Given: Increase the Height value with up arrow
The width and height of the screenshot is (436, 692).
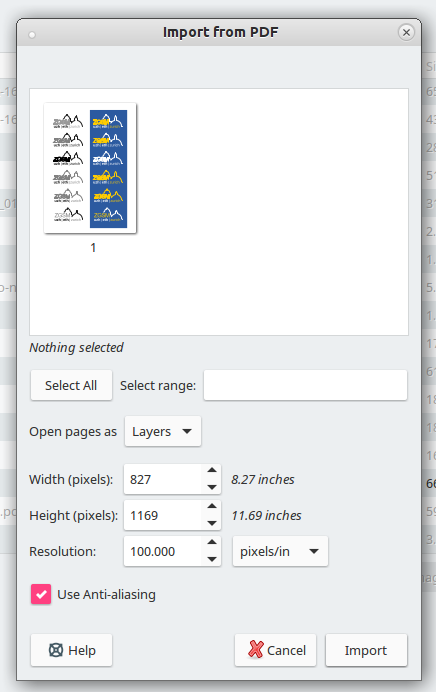Looking at the screenshot, I should 212,507.
